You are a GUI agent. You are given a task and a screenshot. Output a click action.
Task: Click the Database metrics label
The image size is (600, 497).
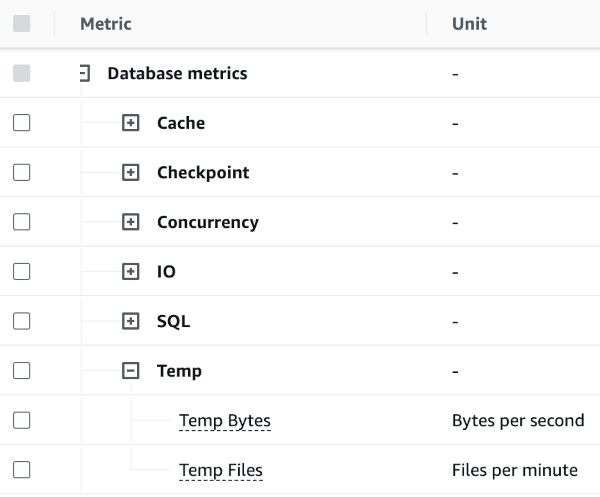(178, 73)
